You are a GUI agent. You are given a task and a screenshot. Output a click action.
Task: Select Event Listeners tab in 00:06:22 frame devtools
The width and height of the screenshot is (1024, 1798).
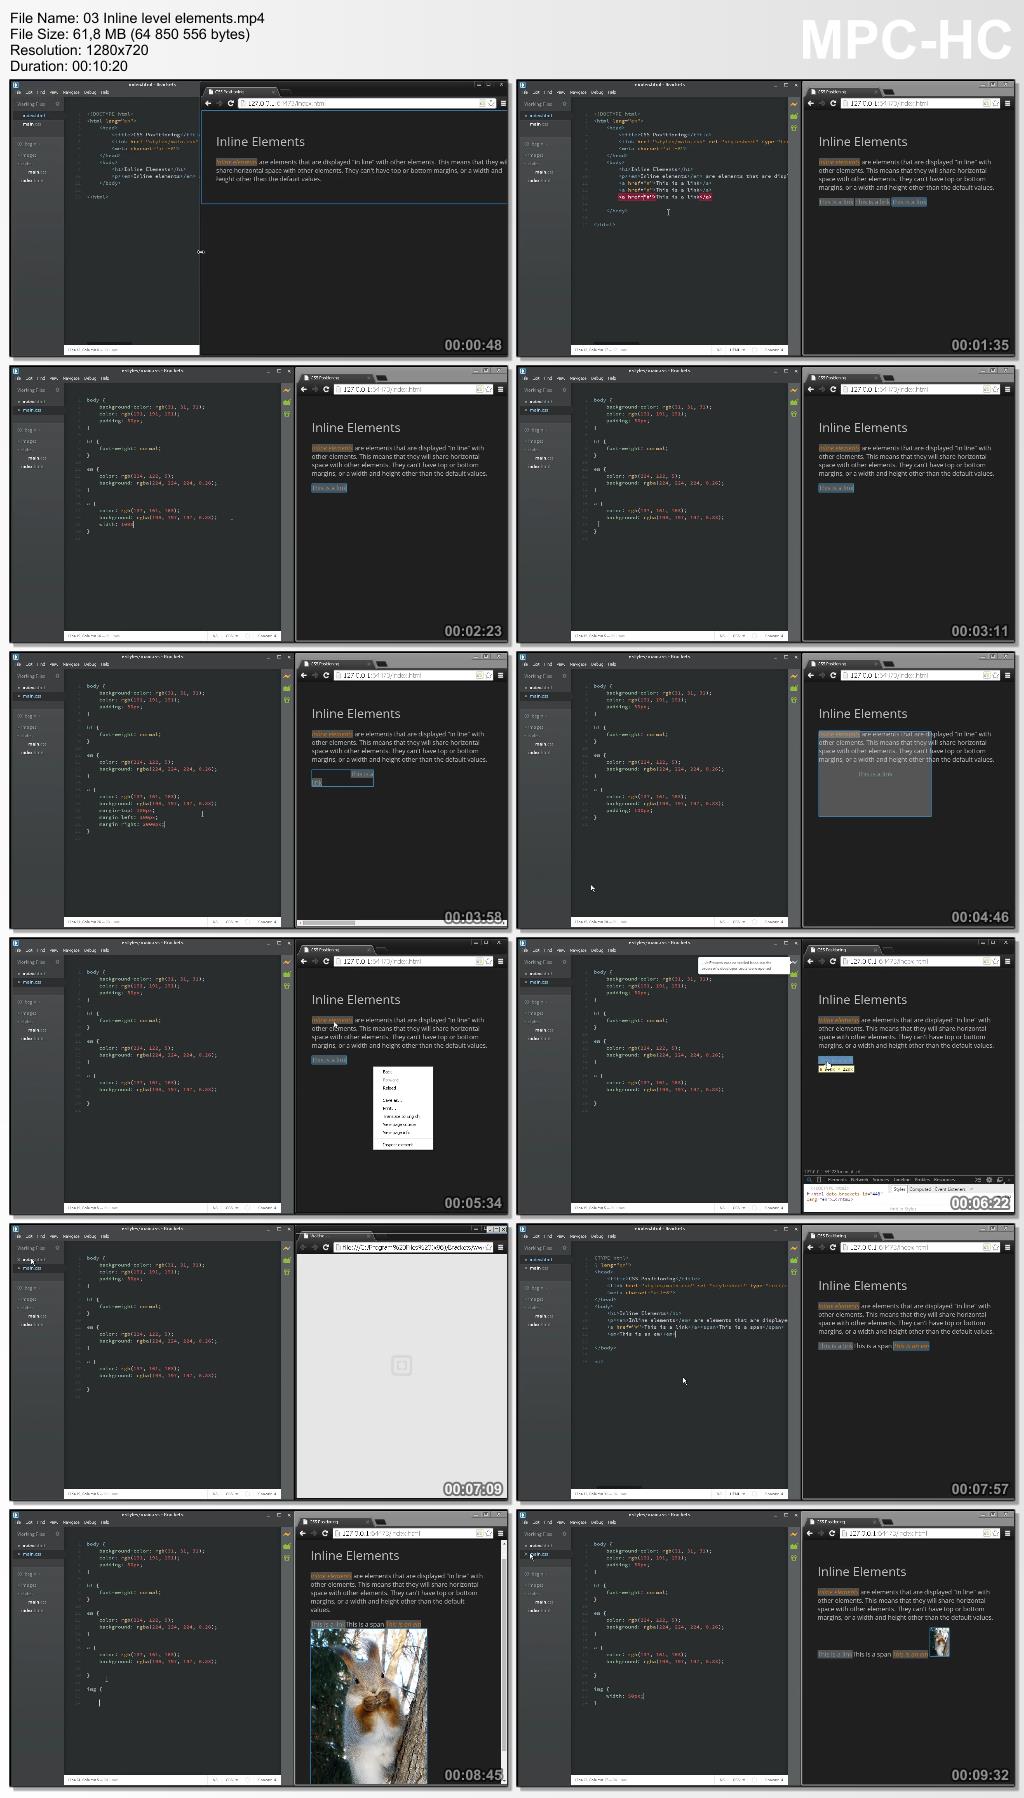[950, 1189]
